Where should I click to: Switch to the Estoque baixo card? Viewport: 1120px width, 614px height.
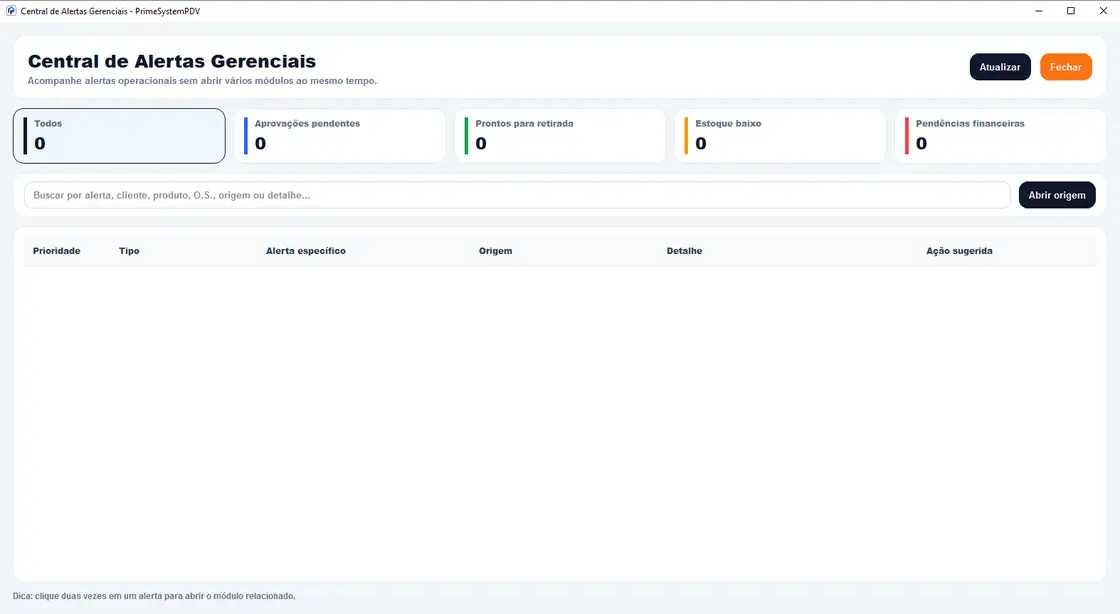[780, 136]
